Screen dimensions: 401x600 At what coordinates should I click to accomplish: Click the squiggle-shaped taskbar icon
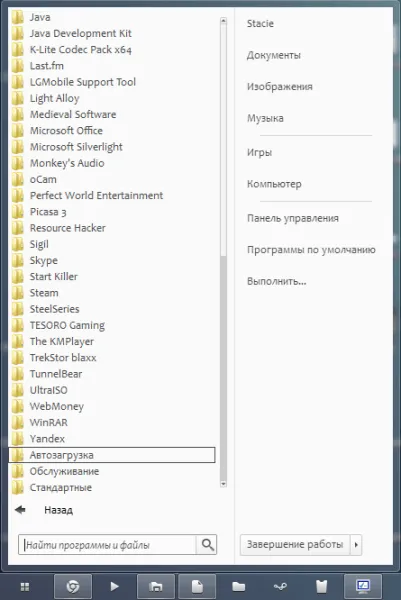(280, 587)
